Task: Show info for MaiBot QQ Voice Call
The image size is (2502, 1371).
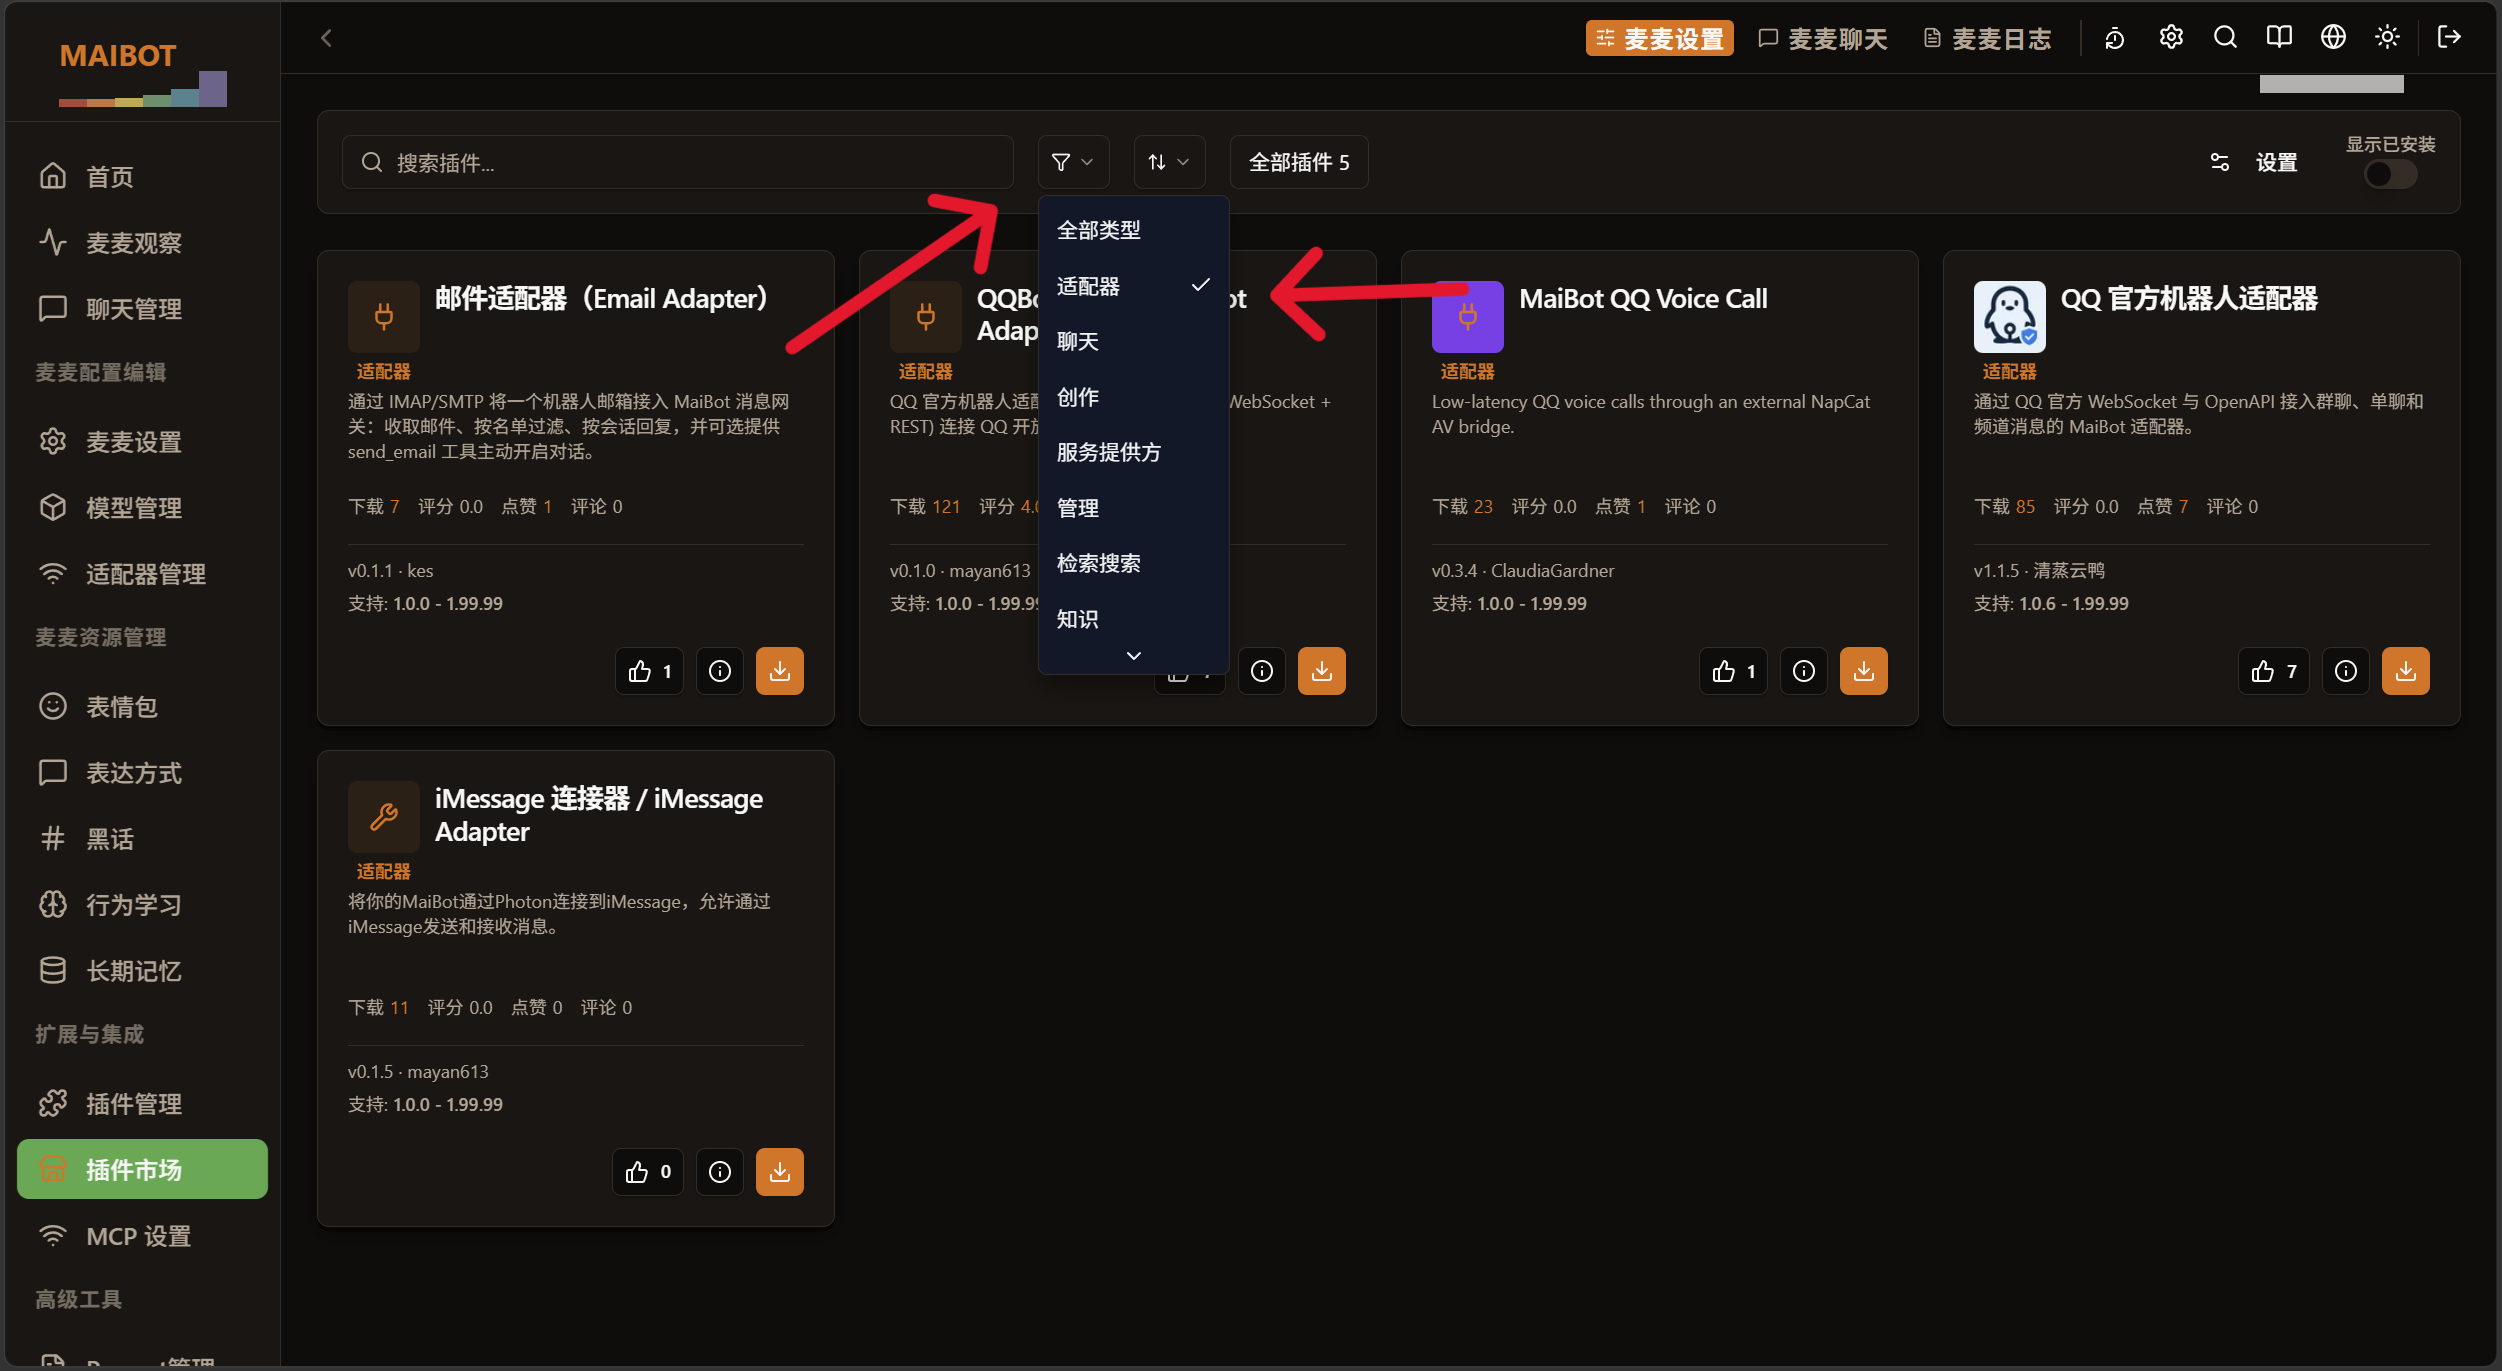Action: 1804,671
